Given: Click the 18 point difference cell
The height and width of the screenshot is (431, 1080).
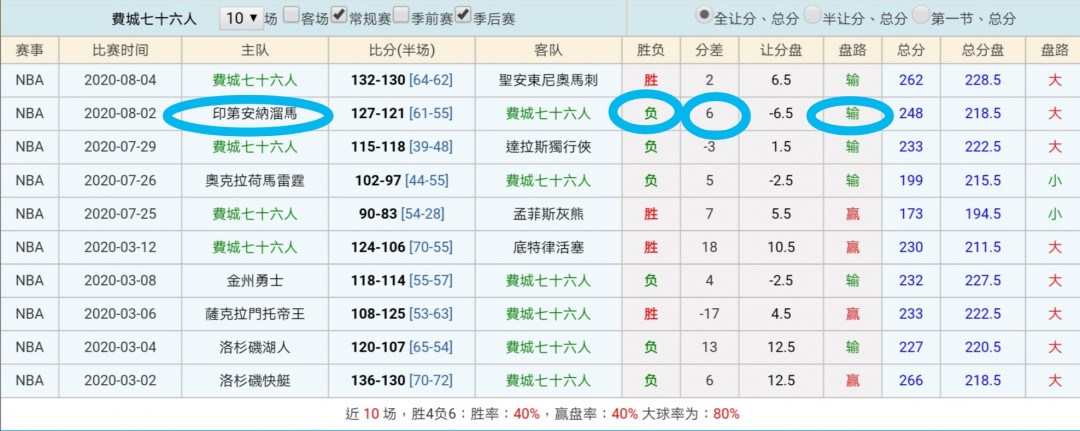Looking at the screenshot, I should pos(709,246).
